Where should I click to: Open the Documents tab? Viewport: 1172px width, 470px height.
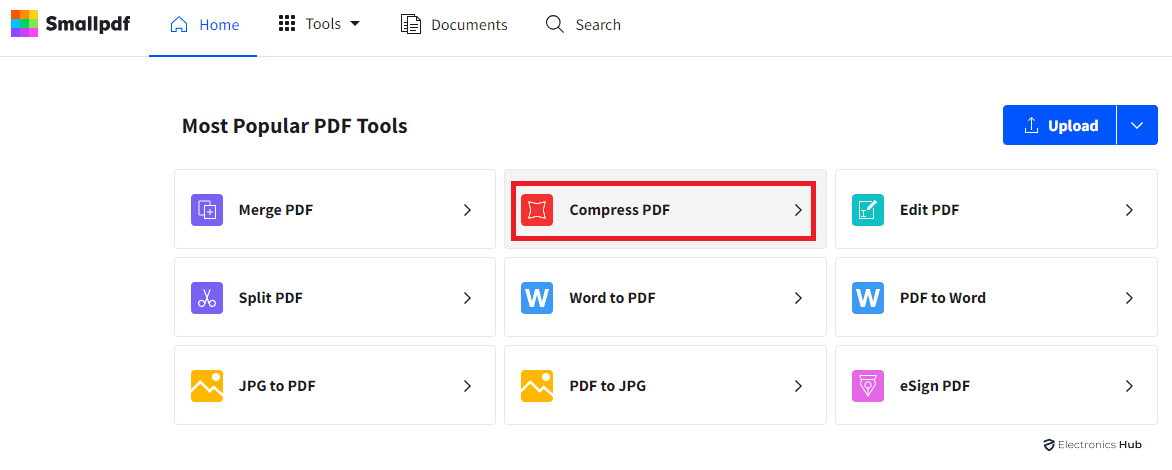tap(454, 25)
